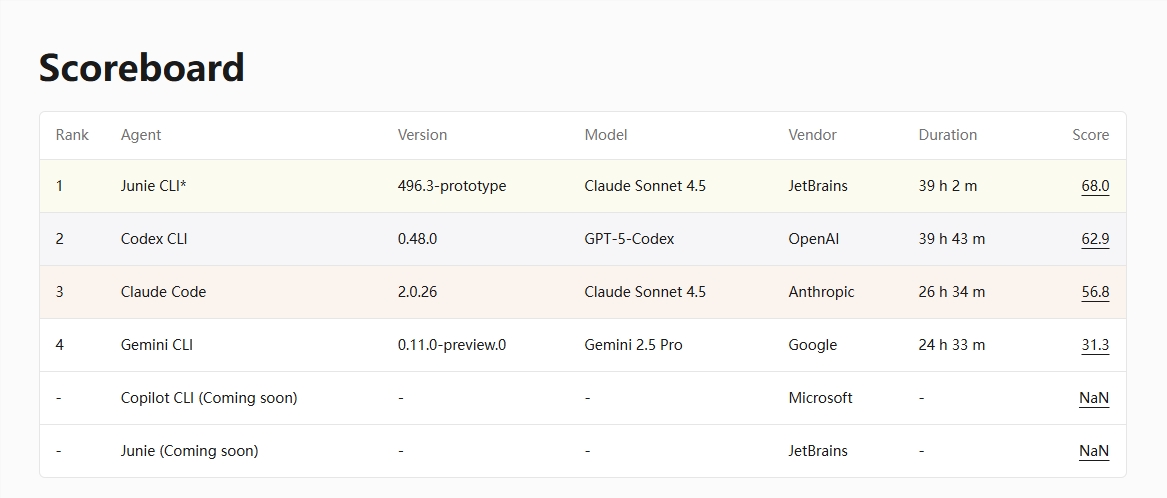Viewport: 1167px width, 498px height.
Task: Open the 68.0 score link
Action: click(x=1094, y=186)
